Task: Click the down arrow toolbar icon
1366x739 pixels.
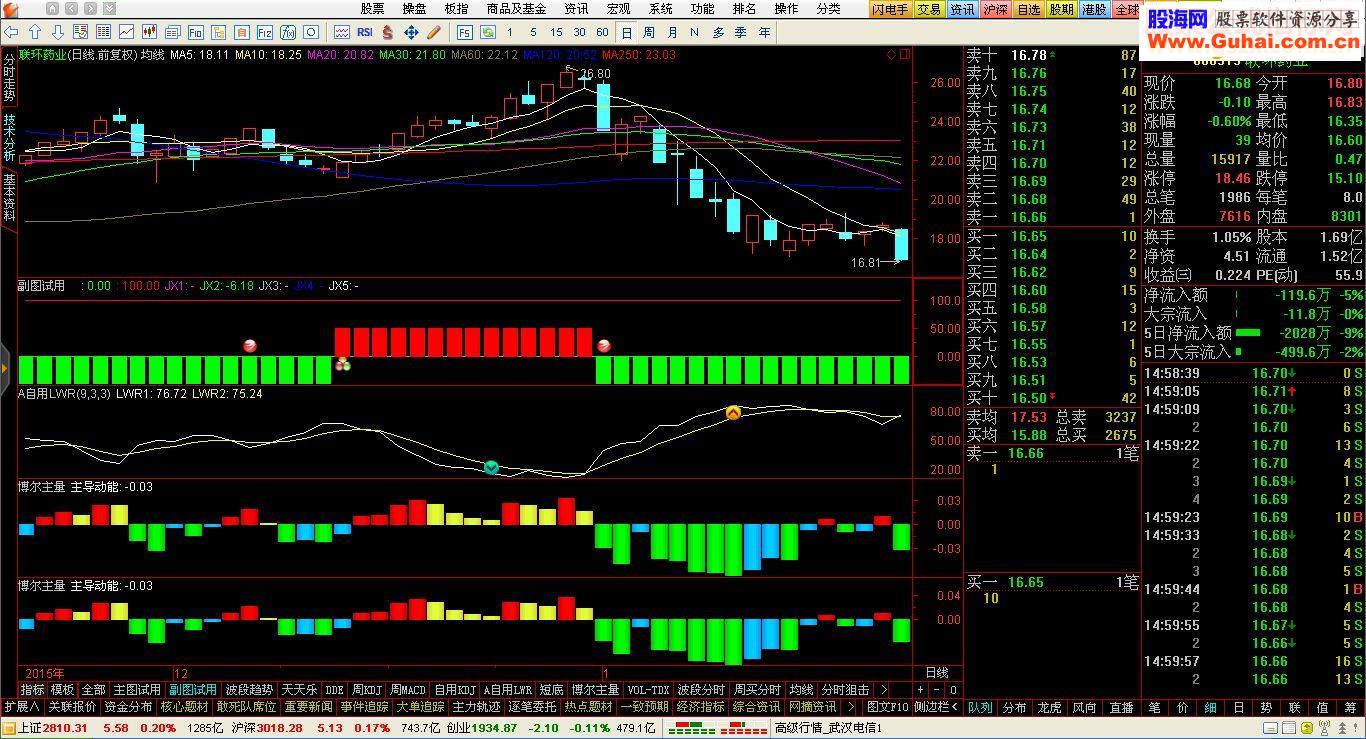Action: (58, 33)
